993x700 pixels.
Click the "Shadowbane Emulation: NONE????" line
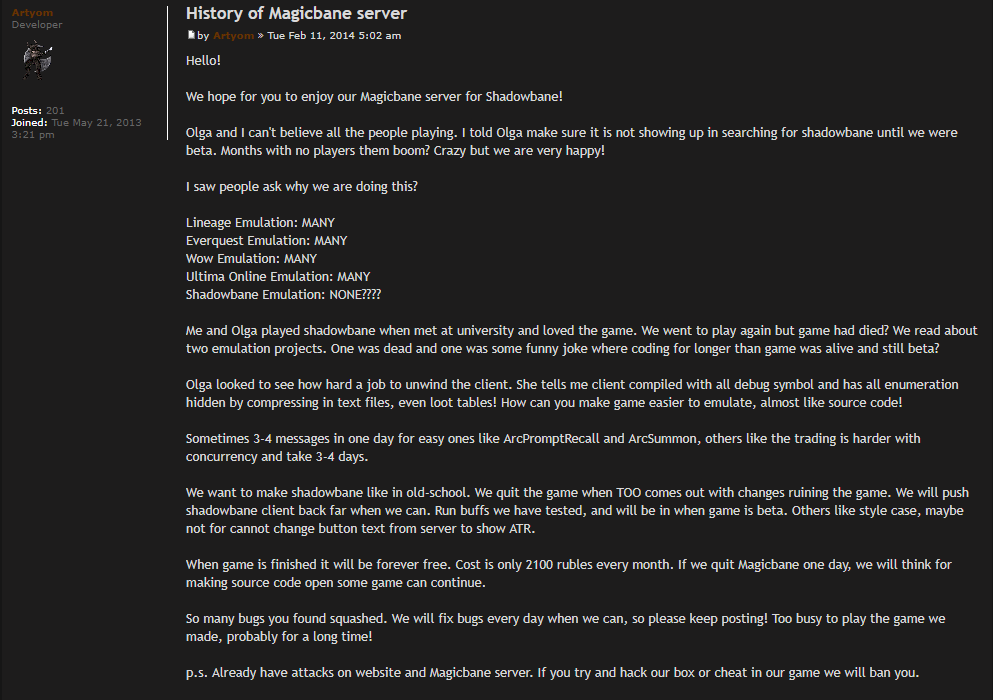(x=283, y=295)
